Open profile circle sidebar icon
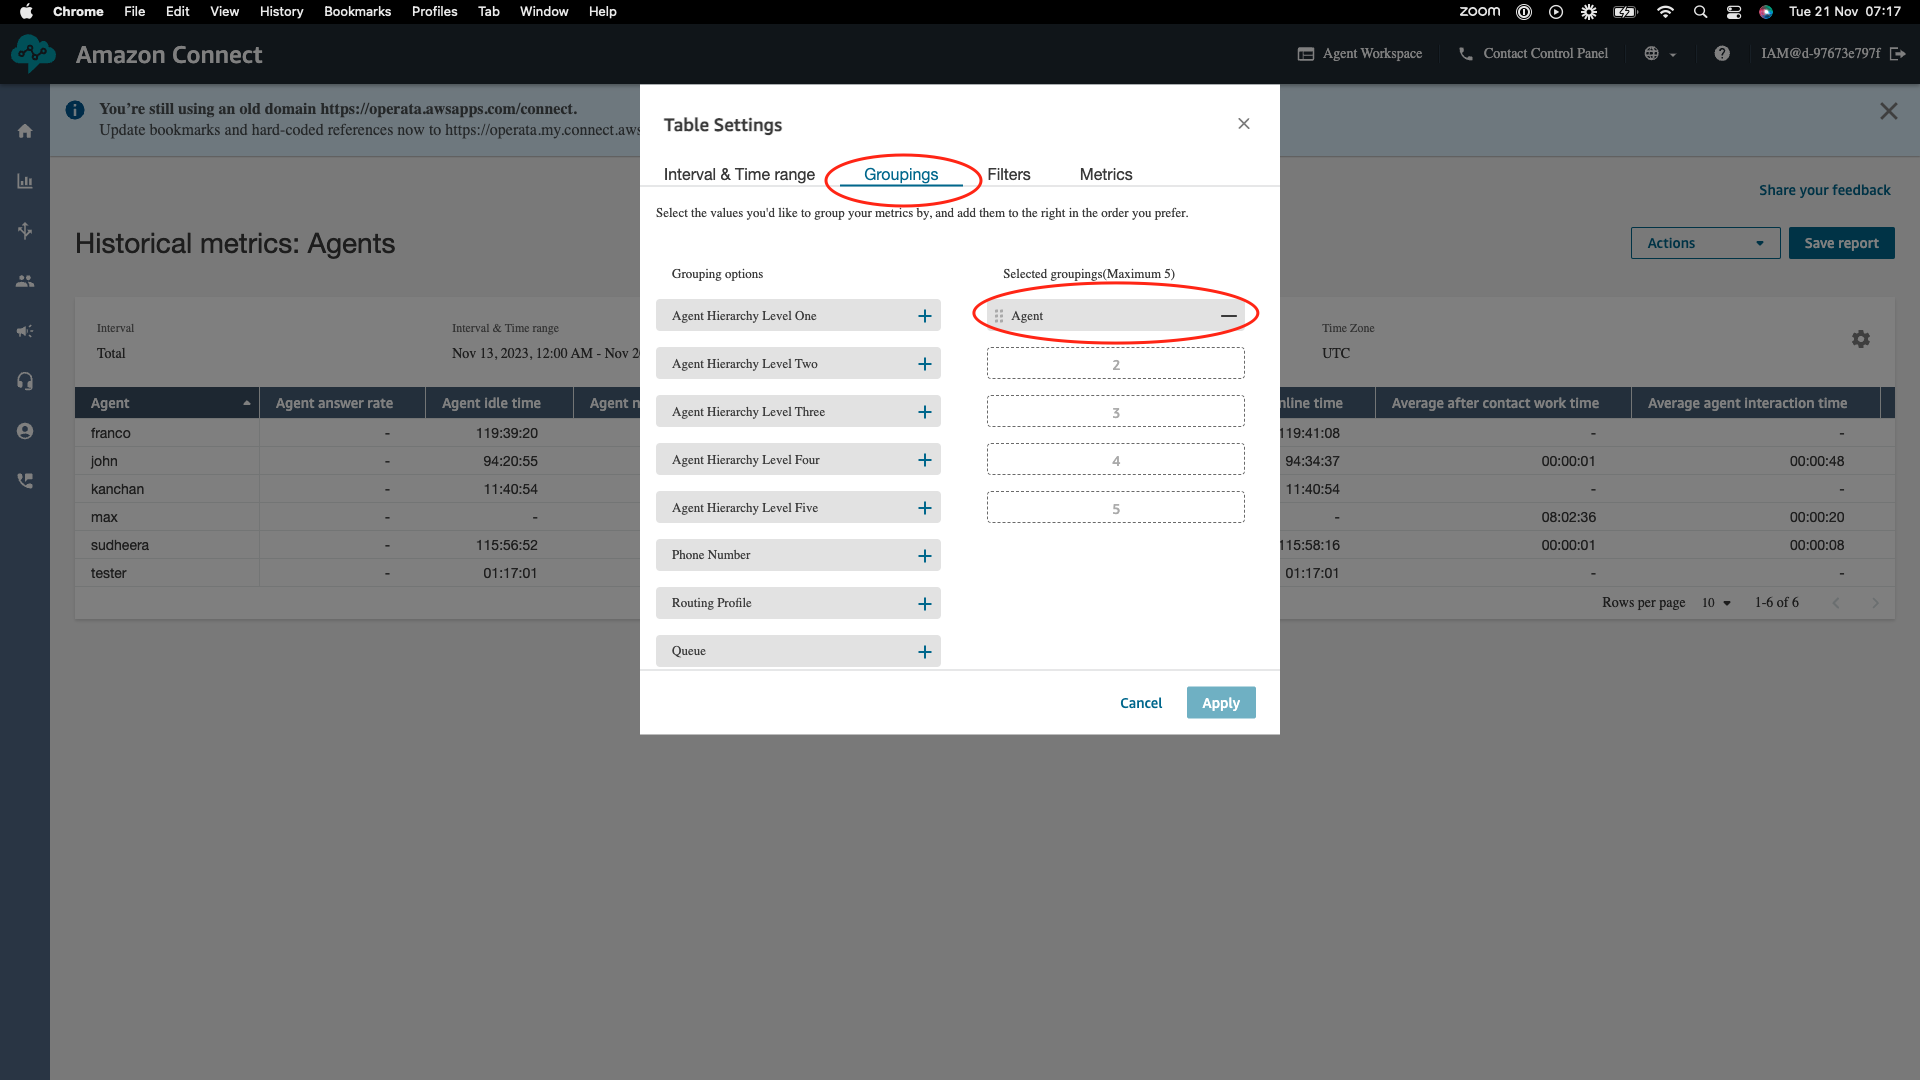The image size is (1920, 1080). click(25, 431)
